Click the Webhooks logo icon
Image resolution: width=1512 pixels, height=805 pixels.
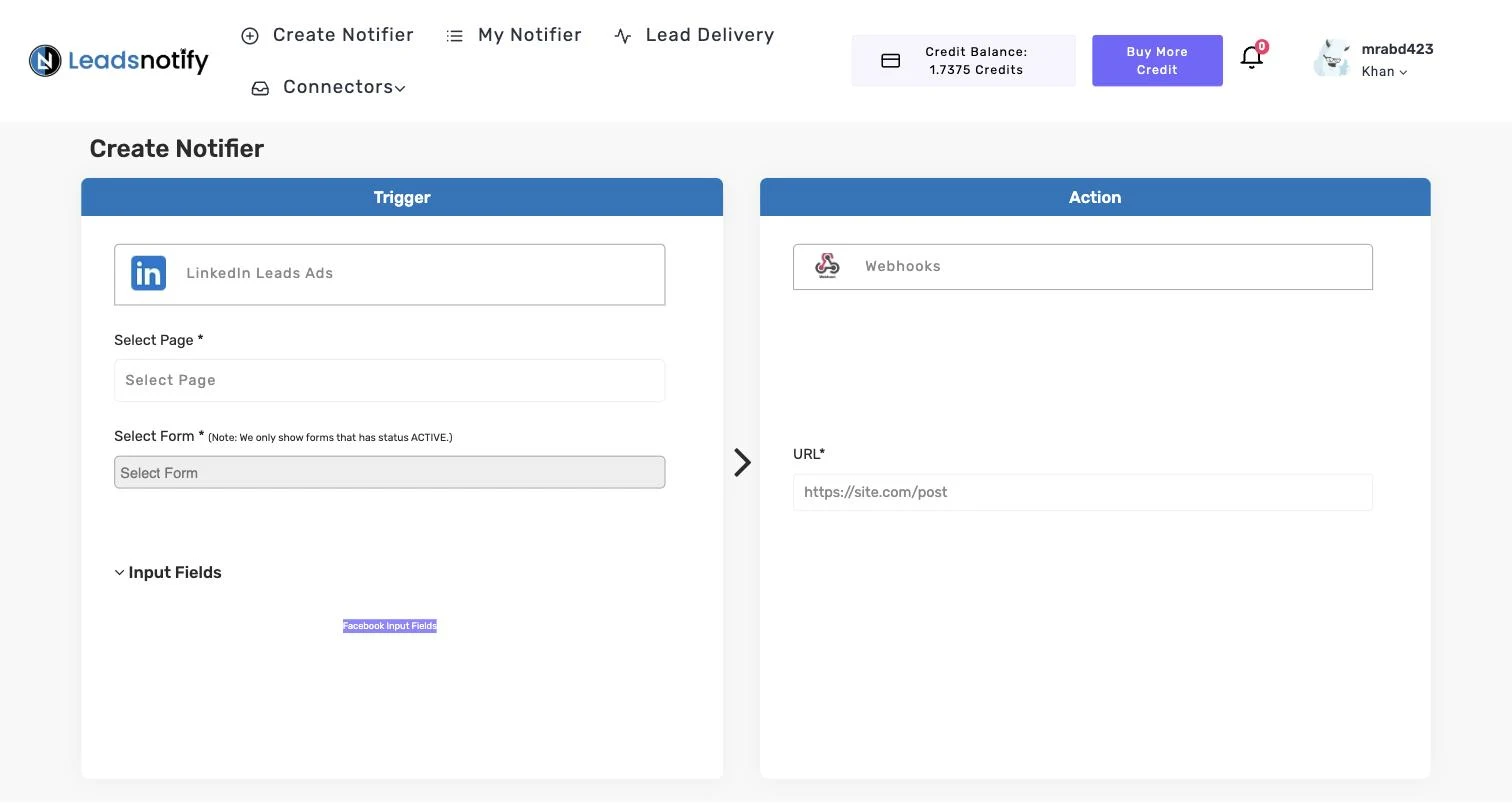(827, 266)
